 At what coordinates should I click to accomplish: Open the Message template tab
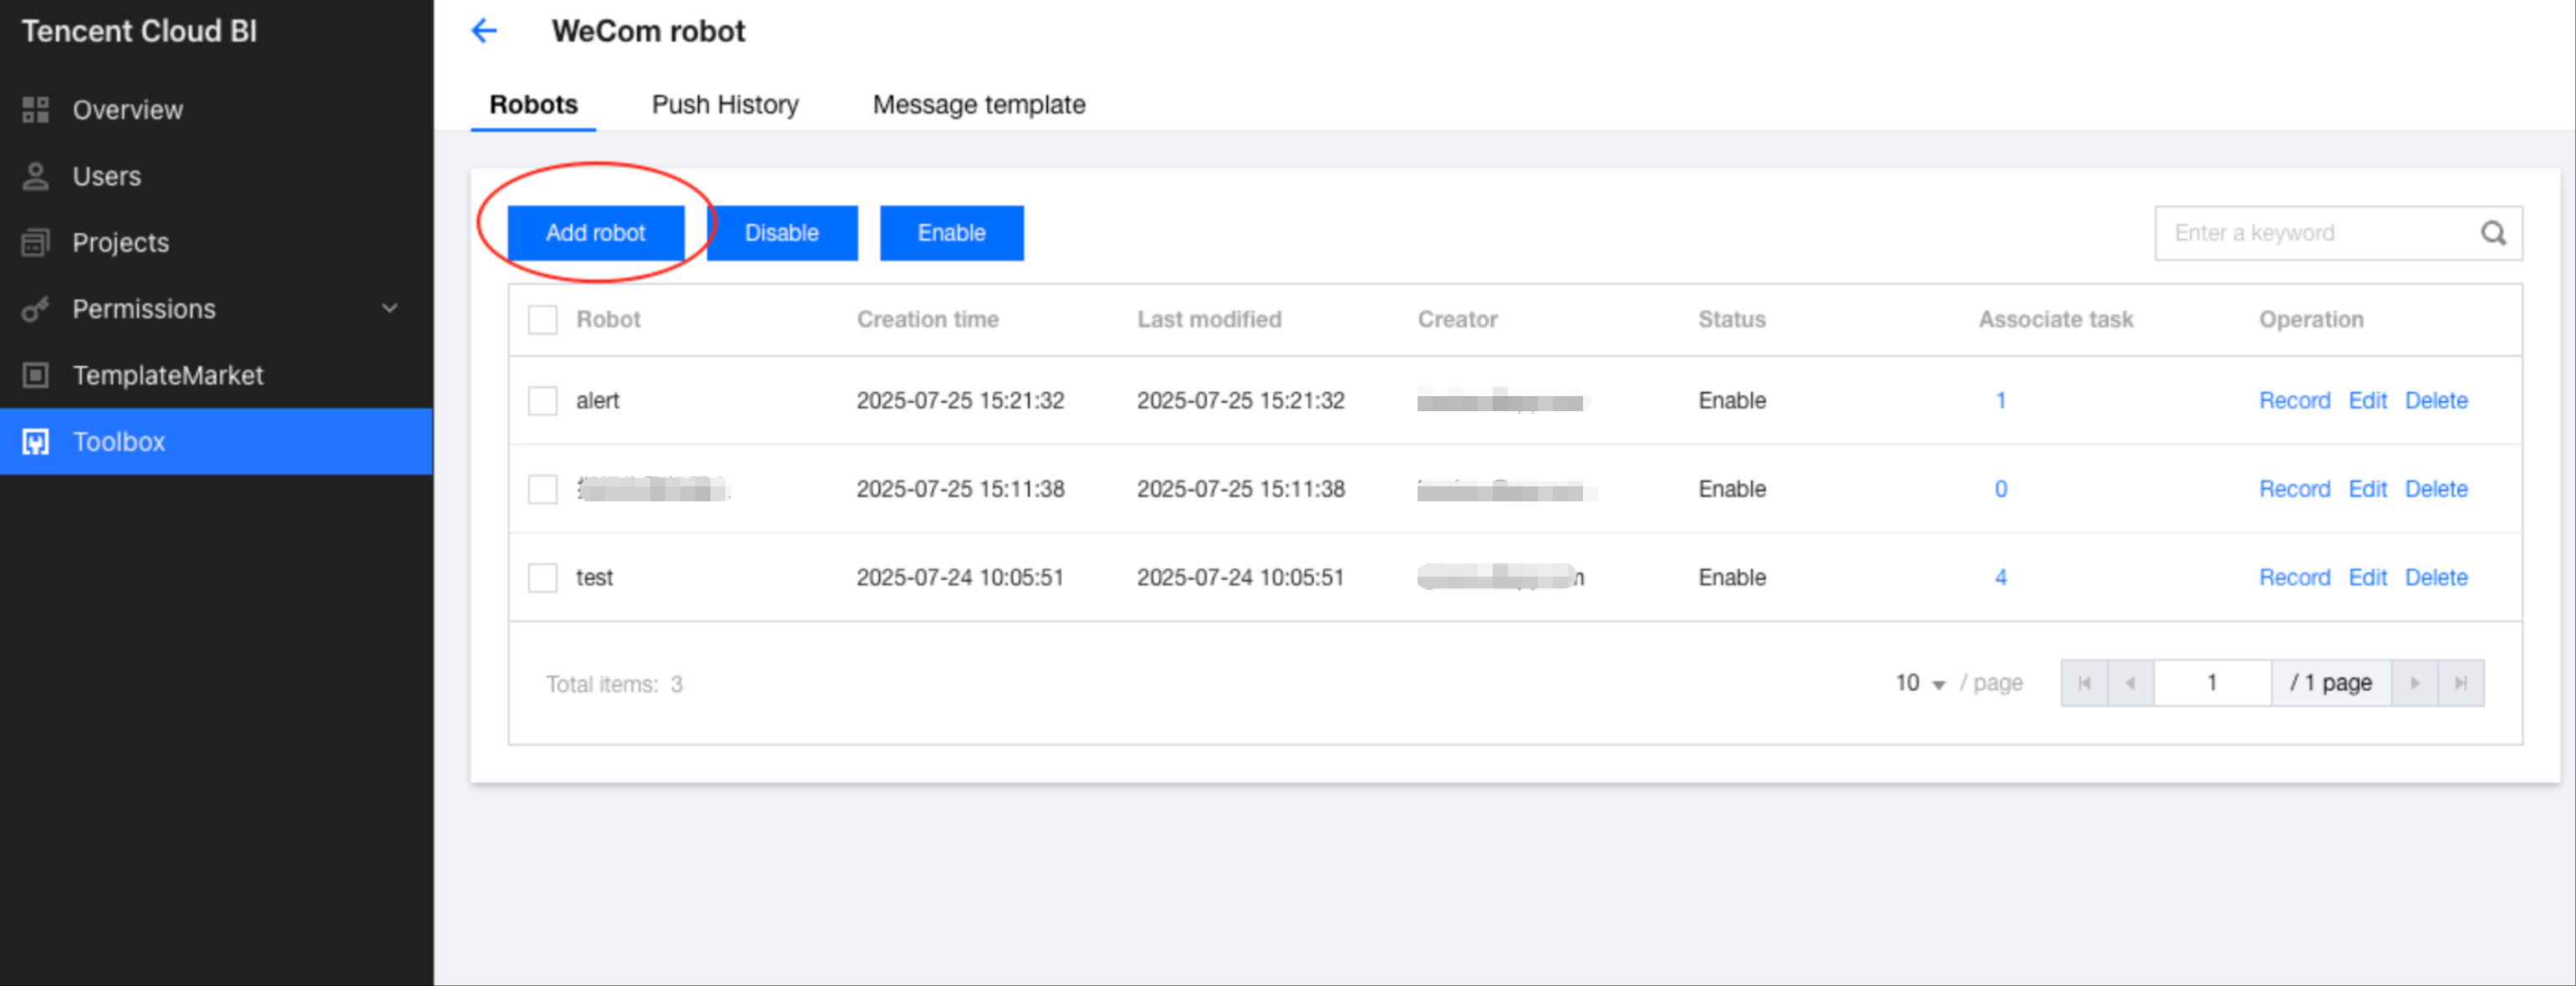[978, 105]
